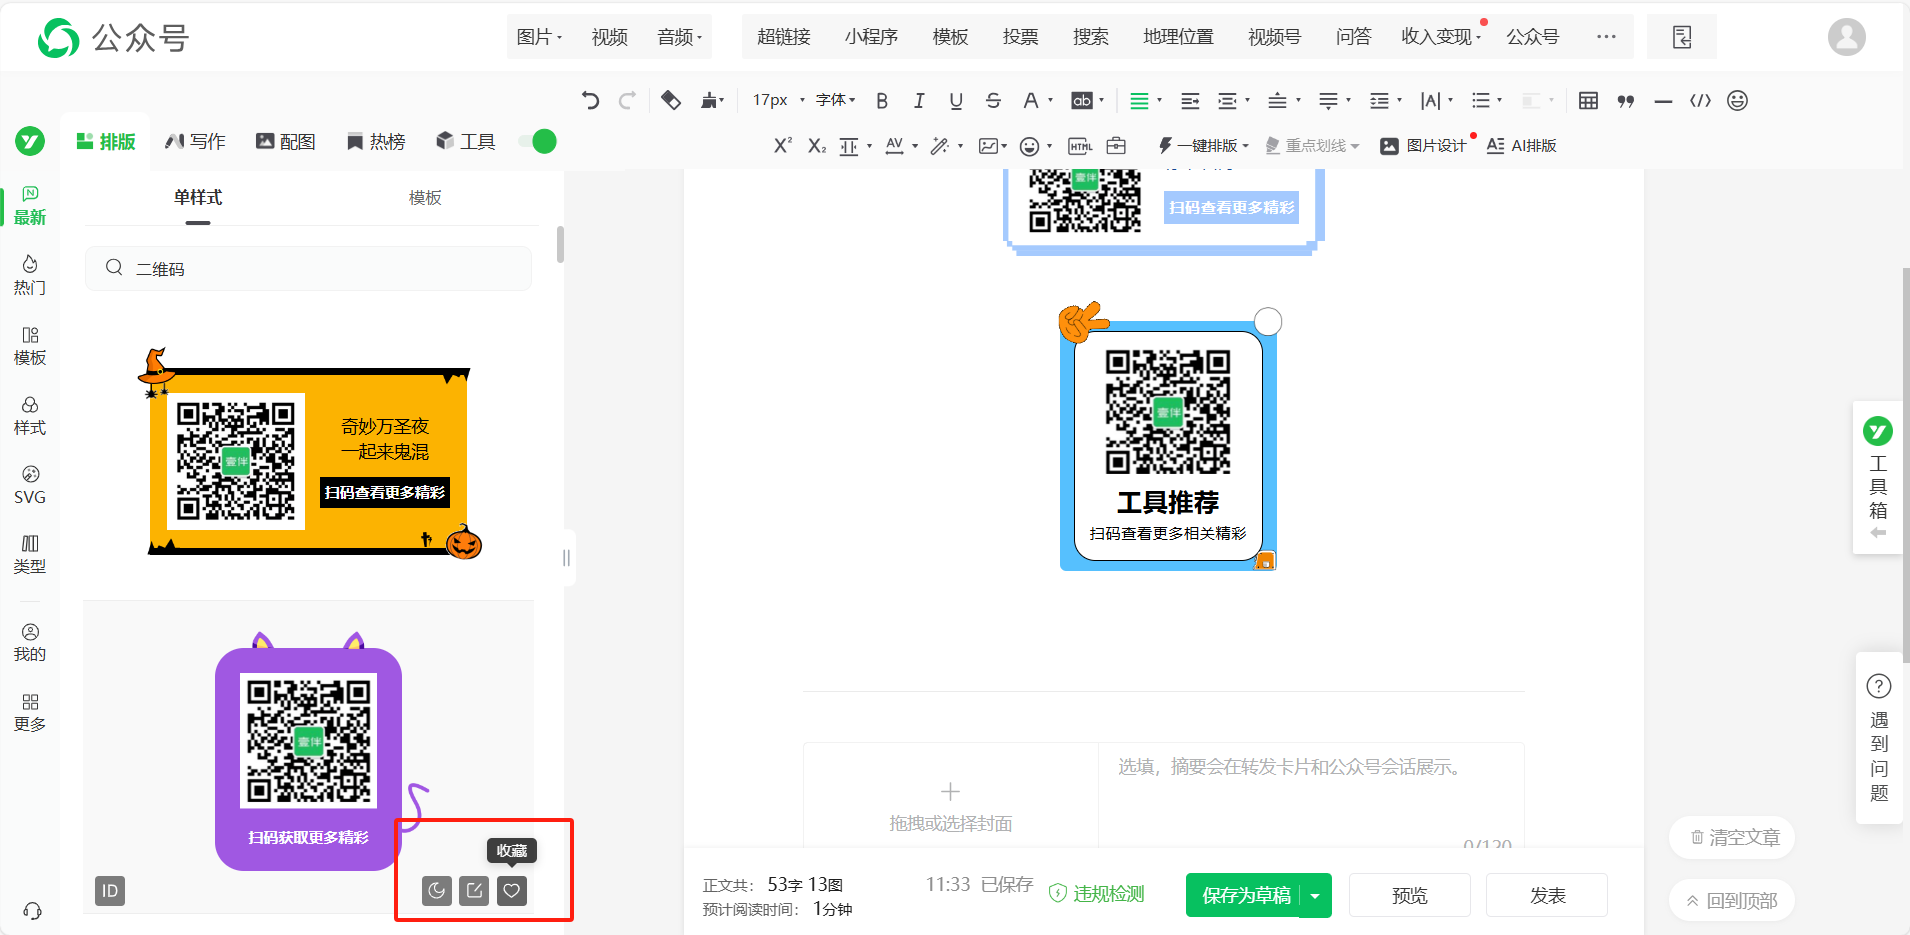
Task: Insert a 超链接 hyperlink
Action: (783, 37)
